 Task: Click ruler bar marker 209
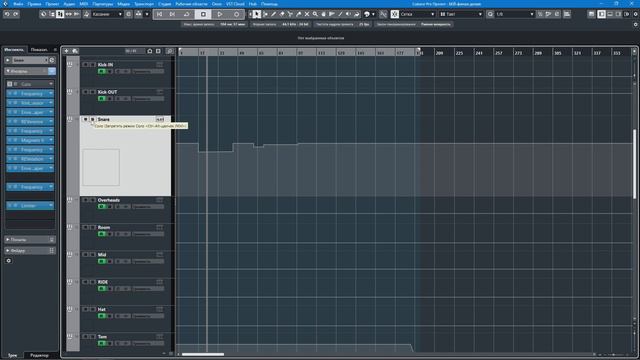(x=440, y=53)
